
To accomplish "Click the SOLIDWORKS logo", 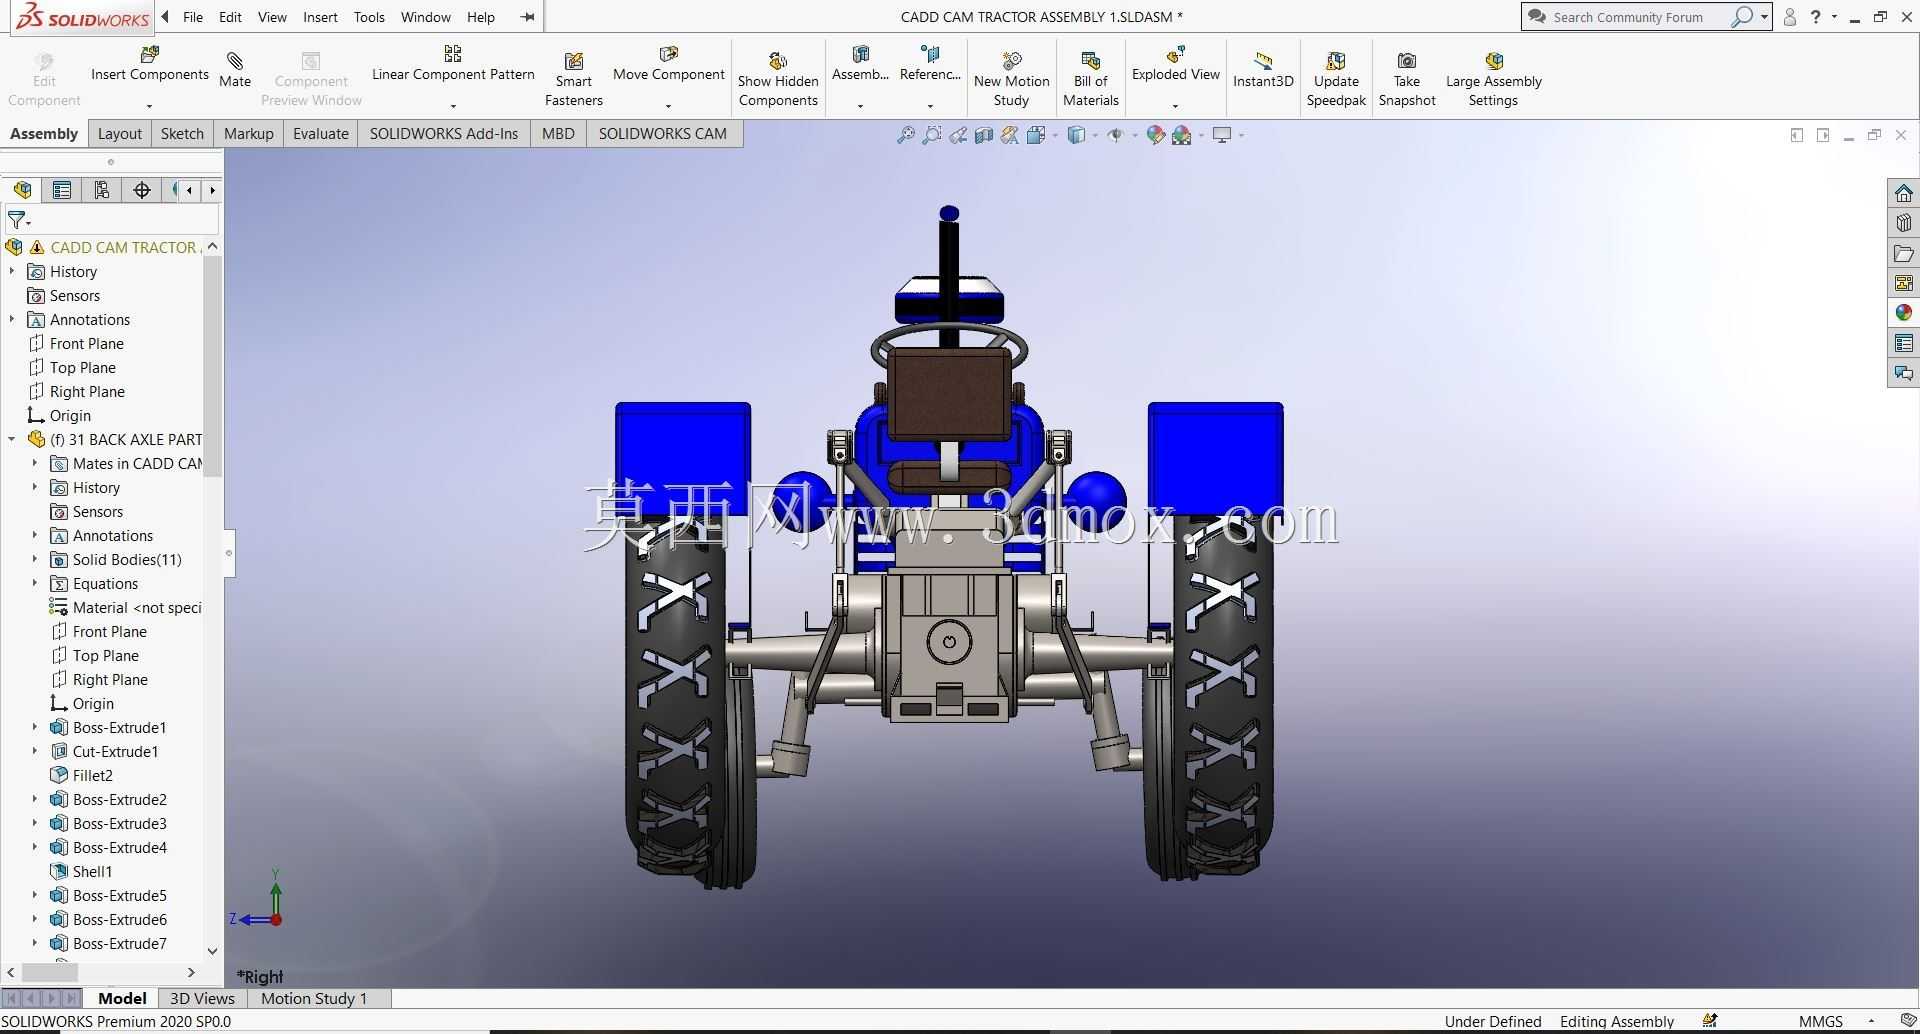I will pyautogui.click(x=83, y=17).
